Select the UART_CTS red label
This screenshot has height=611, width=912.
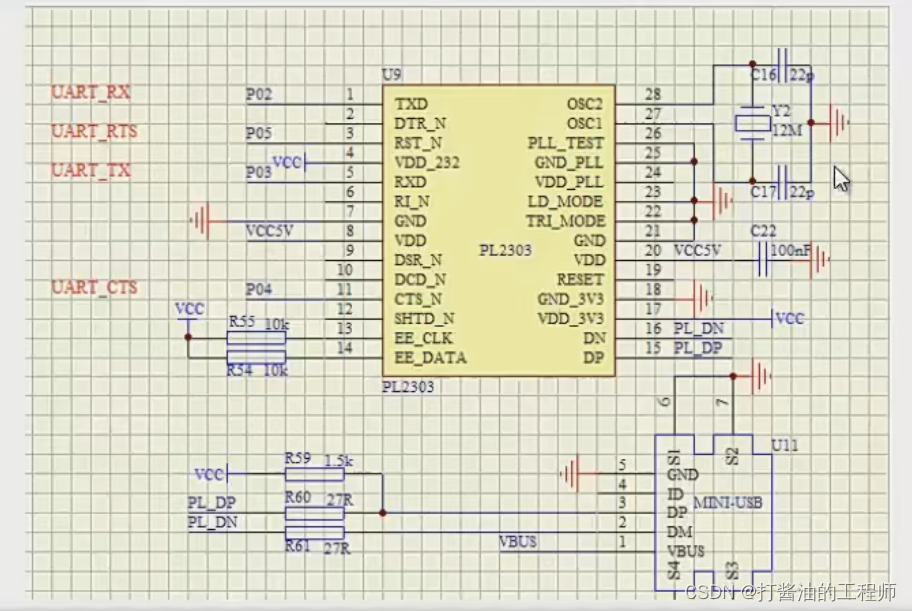94,287
